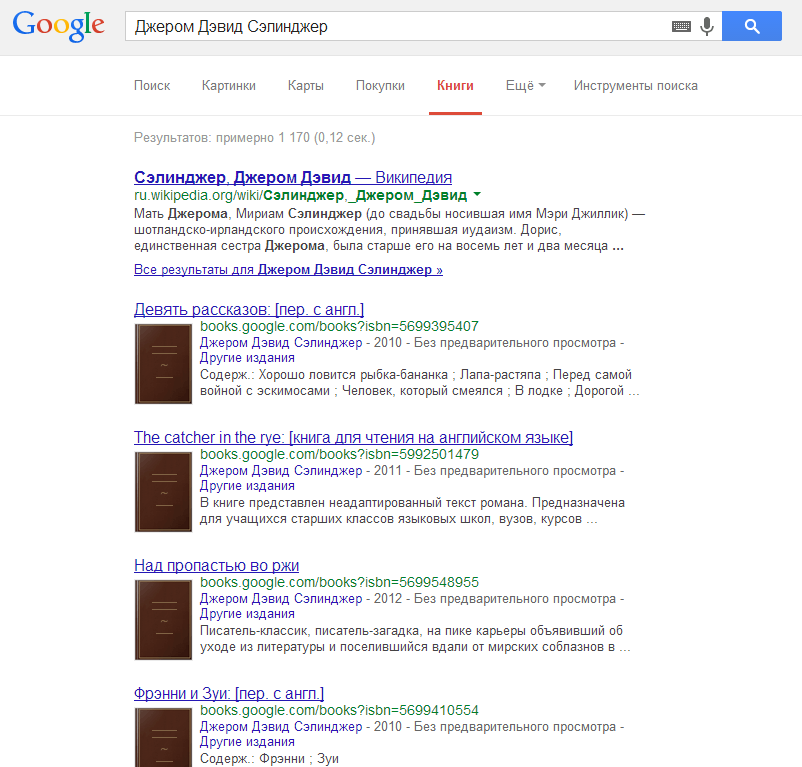Click Фрэнни и Зуи book cover thumbnail
The width and height of the screenshot is (802, 767).
click(x=163, y=737)
